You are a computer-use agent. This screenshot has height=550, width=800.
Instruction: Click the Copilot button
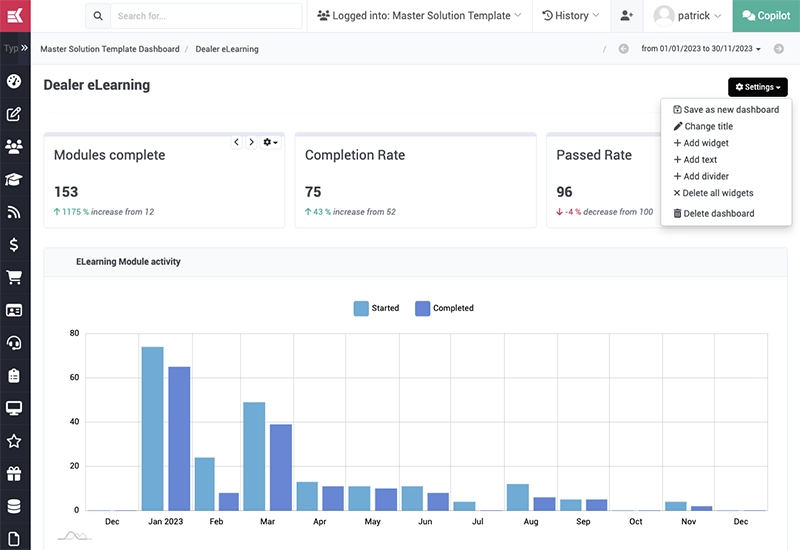click(x=766, y=16)
